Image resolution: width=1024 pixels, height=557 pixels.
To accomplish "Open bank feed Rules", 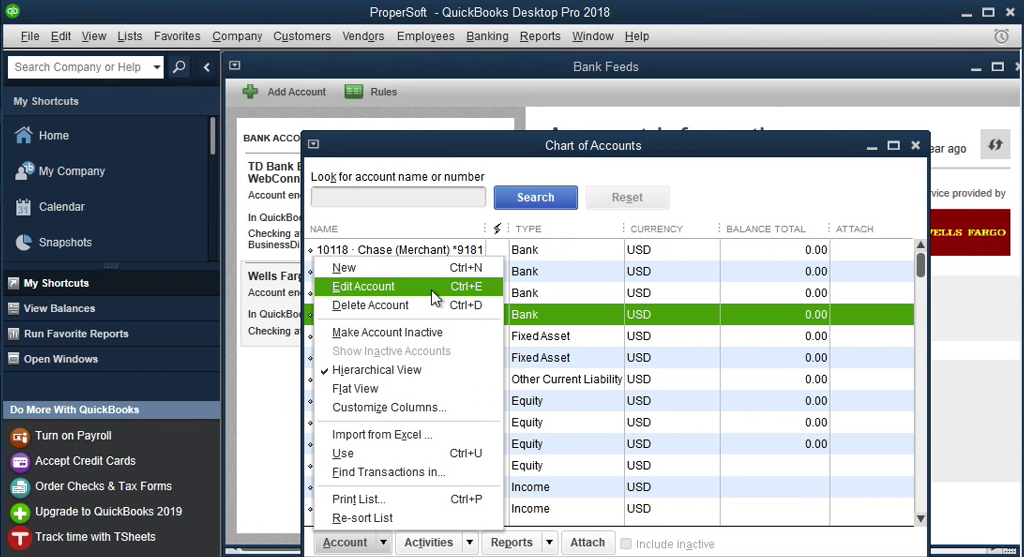I will point(371,91).
